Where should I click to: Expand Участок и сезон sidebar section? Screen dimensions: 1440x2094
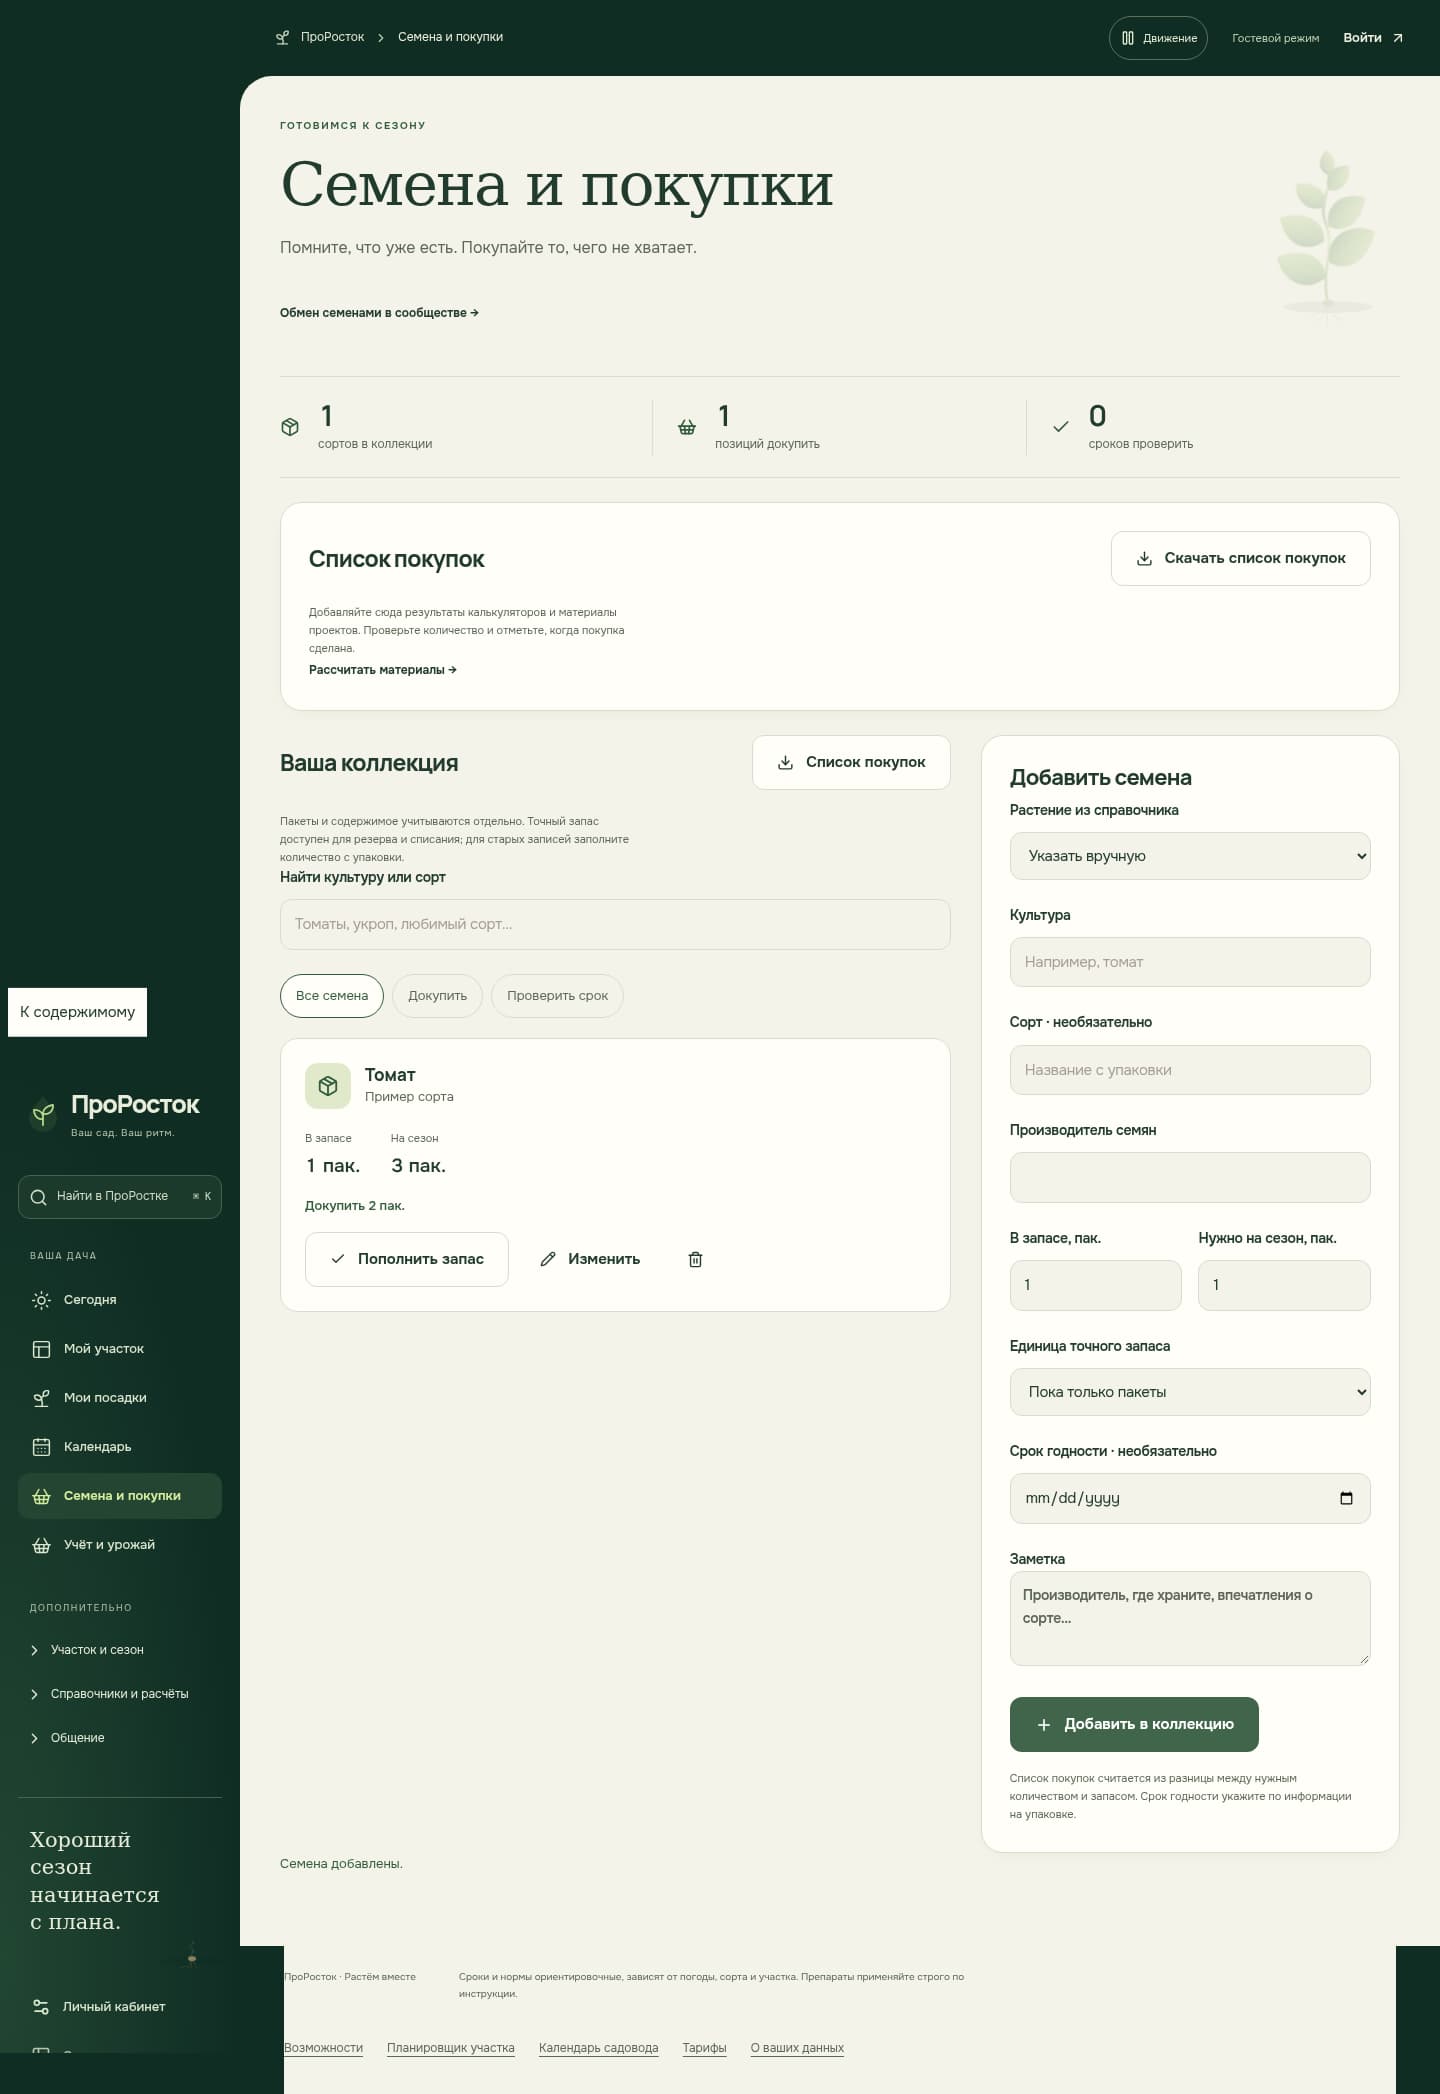[120, 1650]
